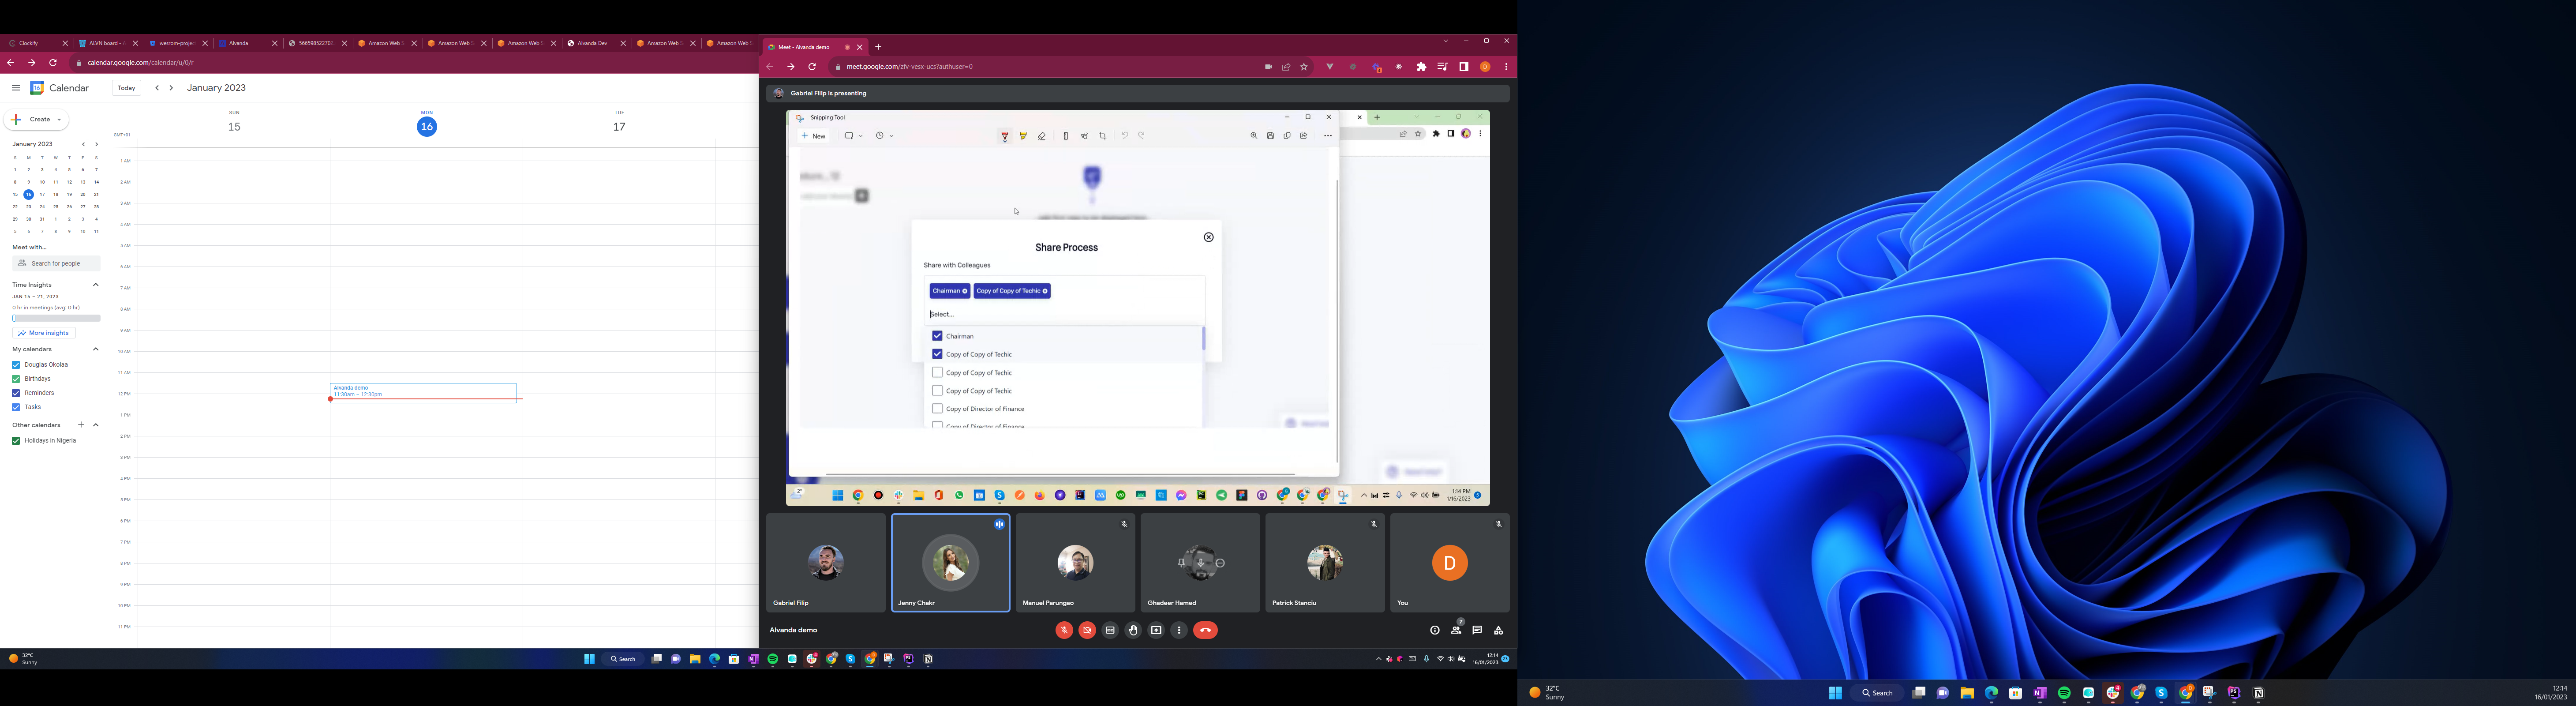The image size is (2576, 706).
Task: Leave the Alvanda demo call
Action: [x=1206, y=630]
